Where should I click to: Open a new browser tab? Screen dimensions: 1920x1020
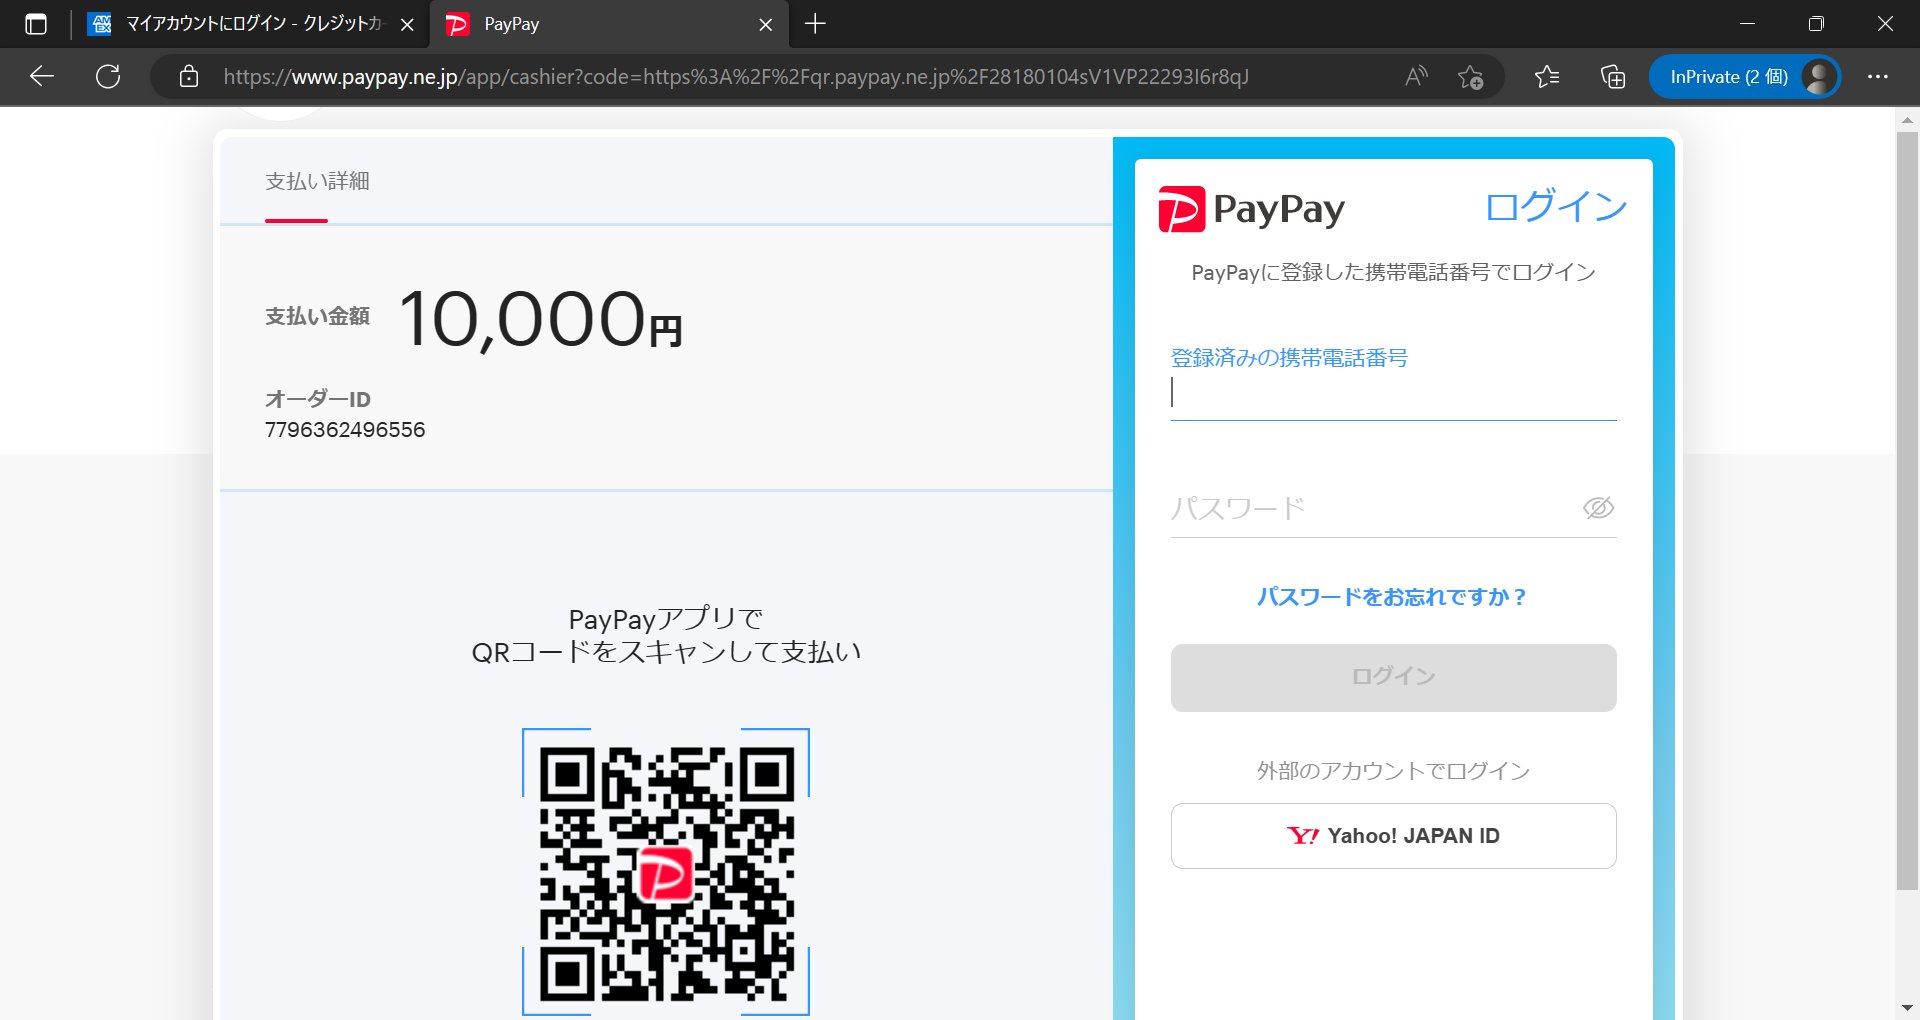tap(815, 24)
